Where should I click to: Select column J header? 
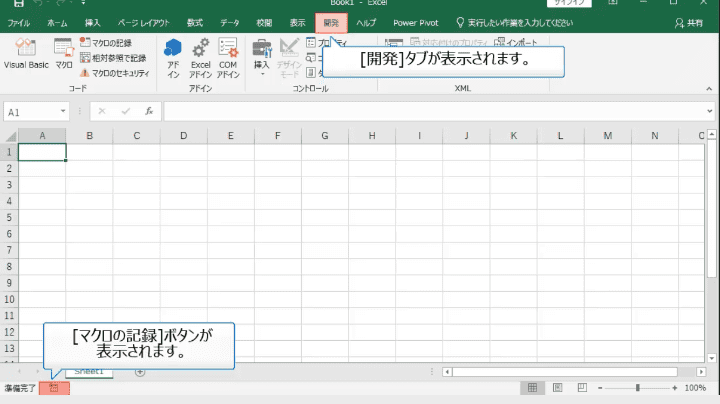[x=466, y=136]
